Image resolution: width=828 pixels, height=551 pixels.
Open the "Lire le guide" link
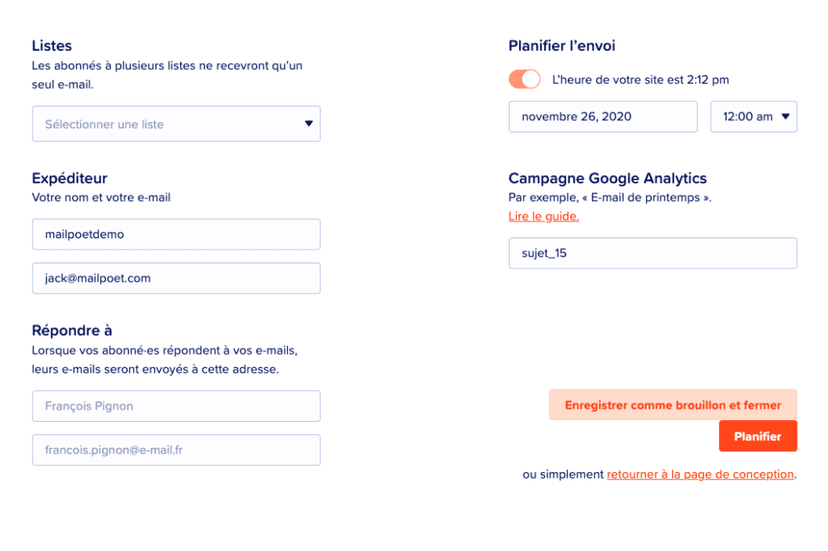(543, 216)
